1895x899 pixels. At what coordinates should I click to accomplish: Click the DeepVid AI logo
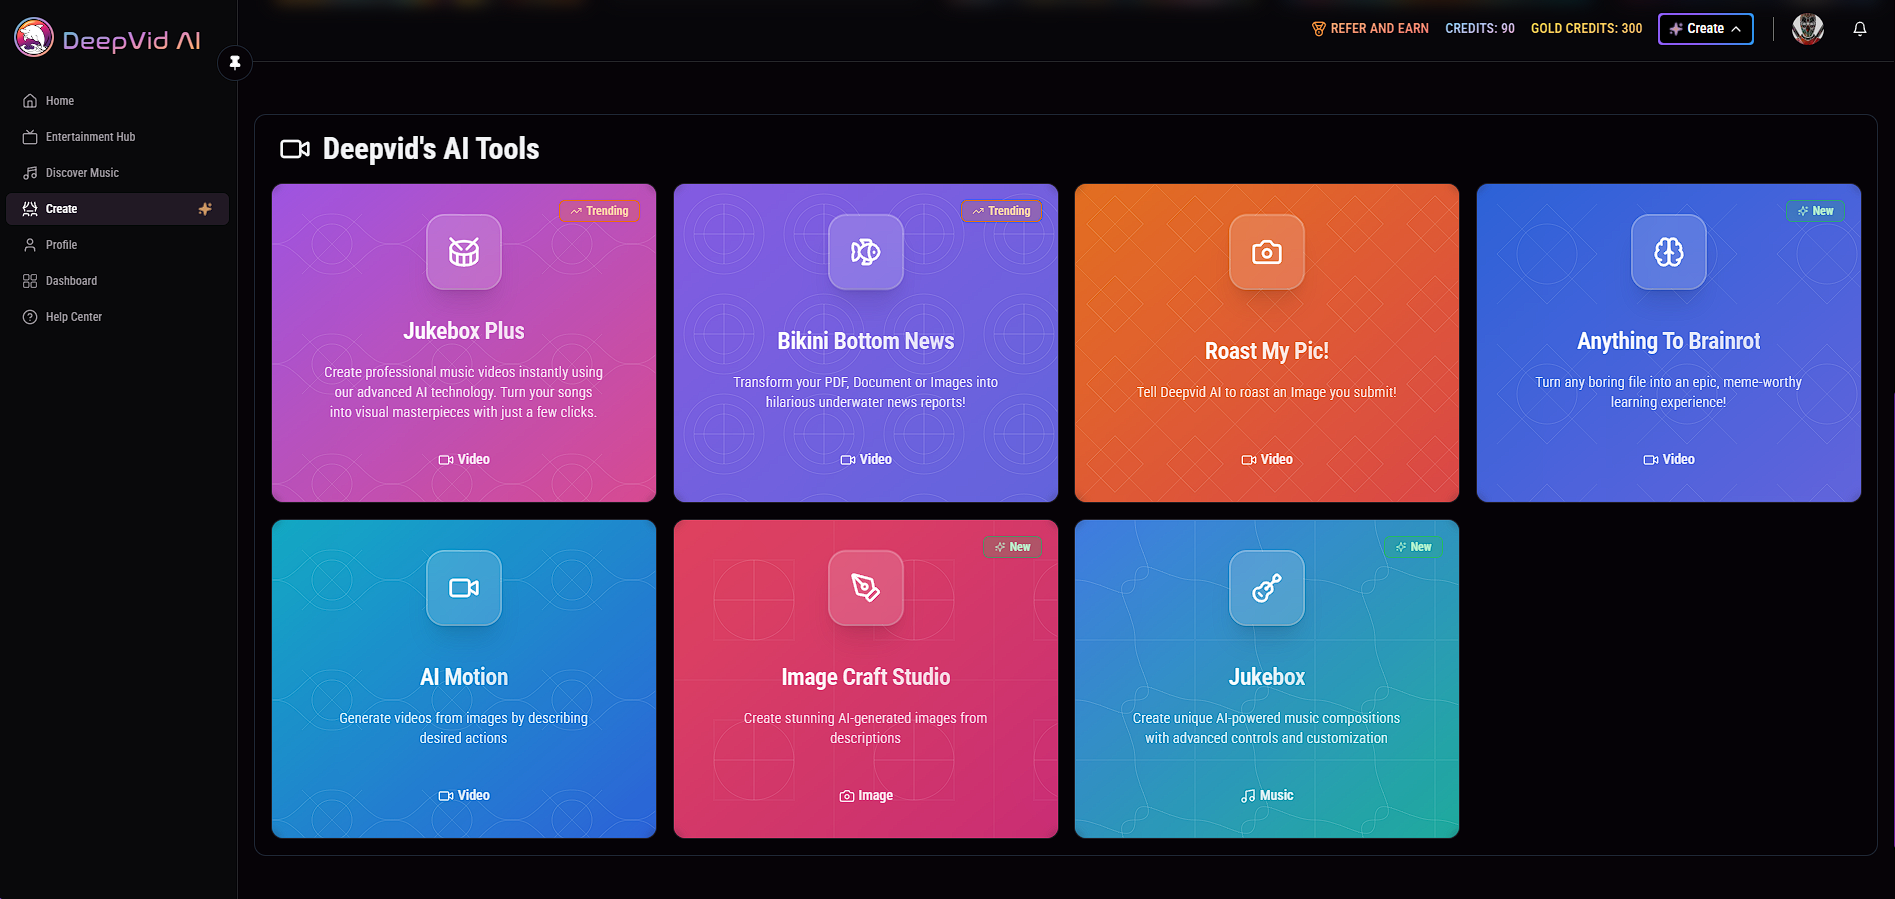(108, 39)
